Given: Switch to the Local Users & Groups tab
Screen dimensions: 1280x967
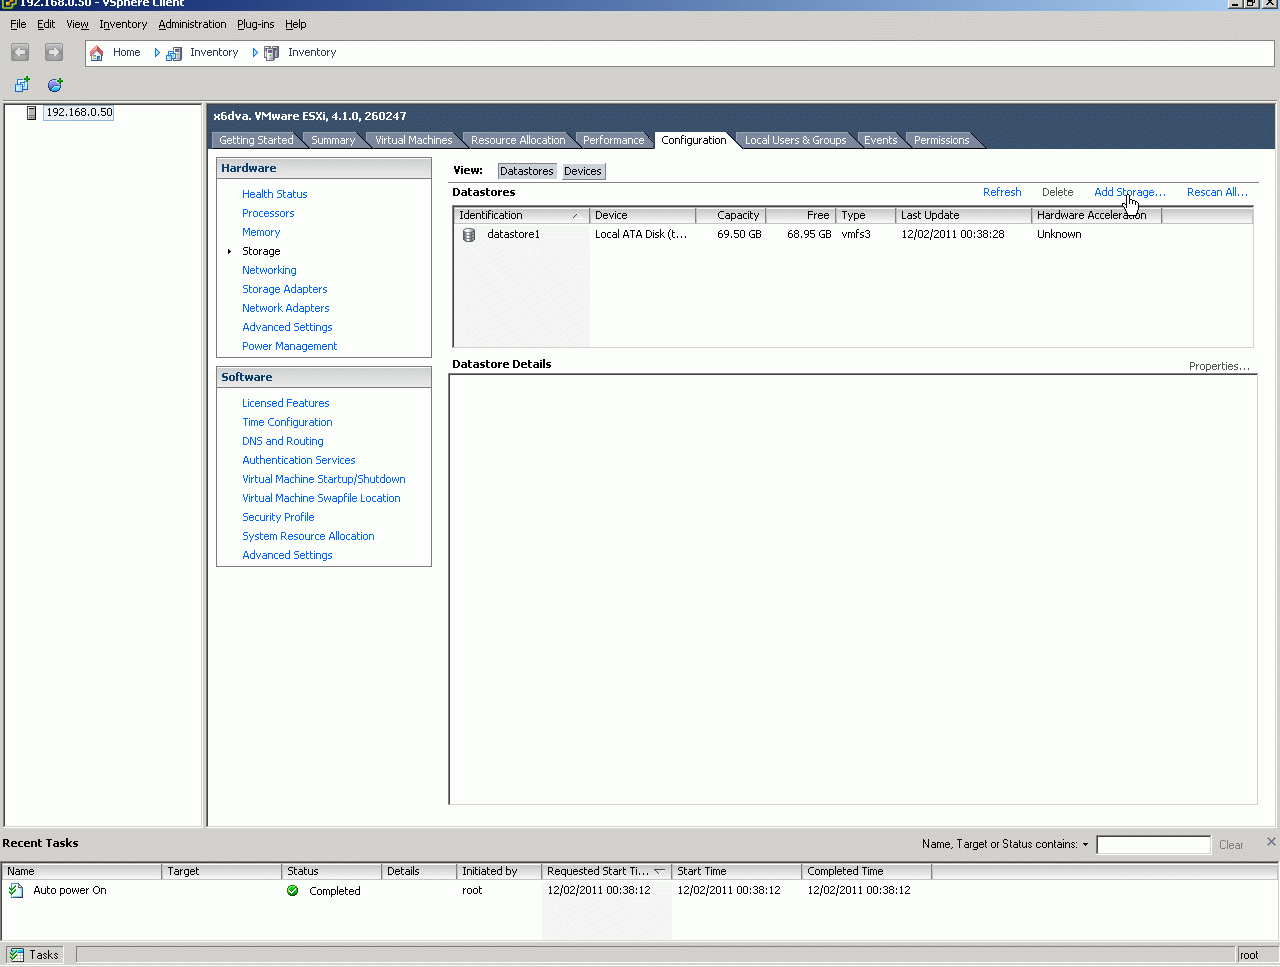Looking at the screenshot, I should click(x=795, y=140).
